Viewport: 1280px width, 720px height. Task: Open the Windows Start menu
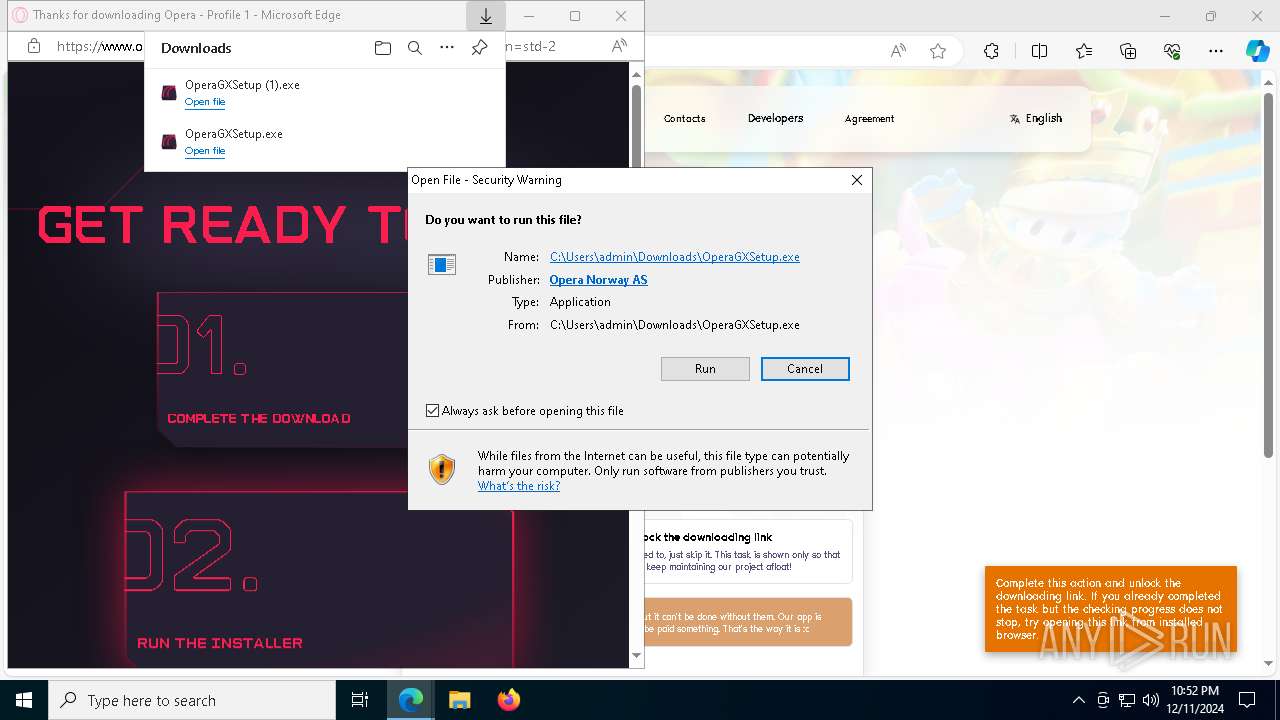click(x=24, y=700)
